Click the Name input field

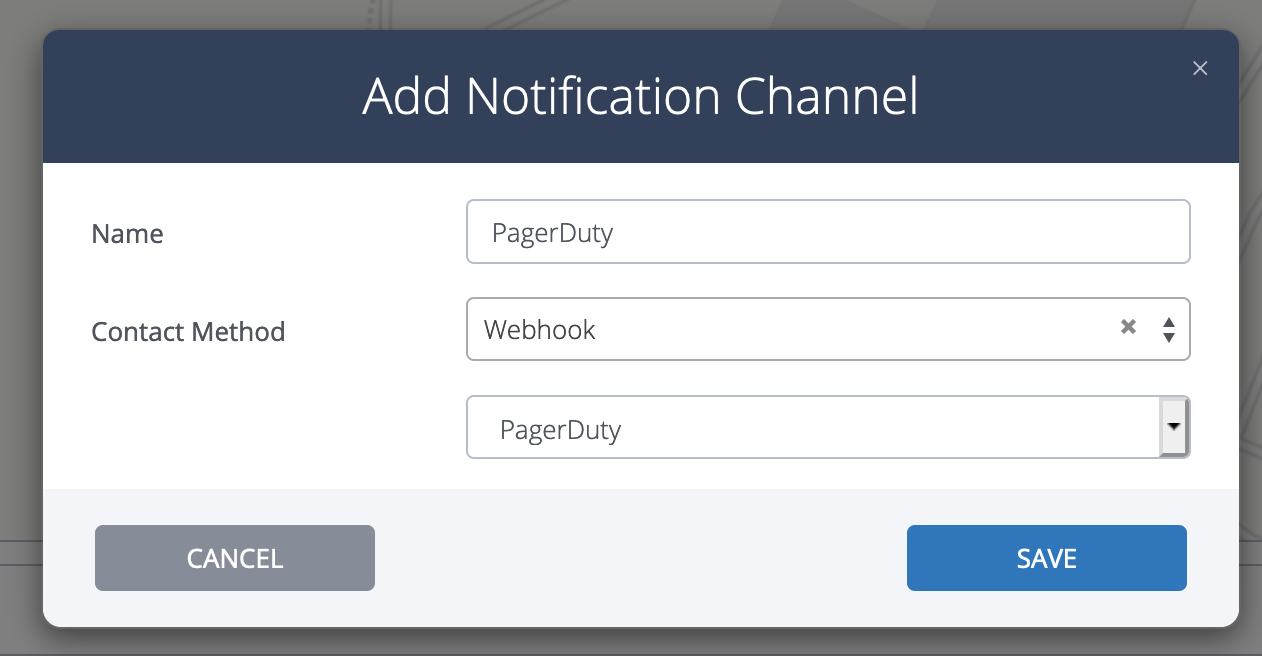tap(828, 232)
